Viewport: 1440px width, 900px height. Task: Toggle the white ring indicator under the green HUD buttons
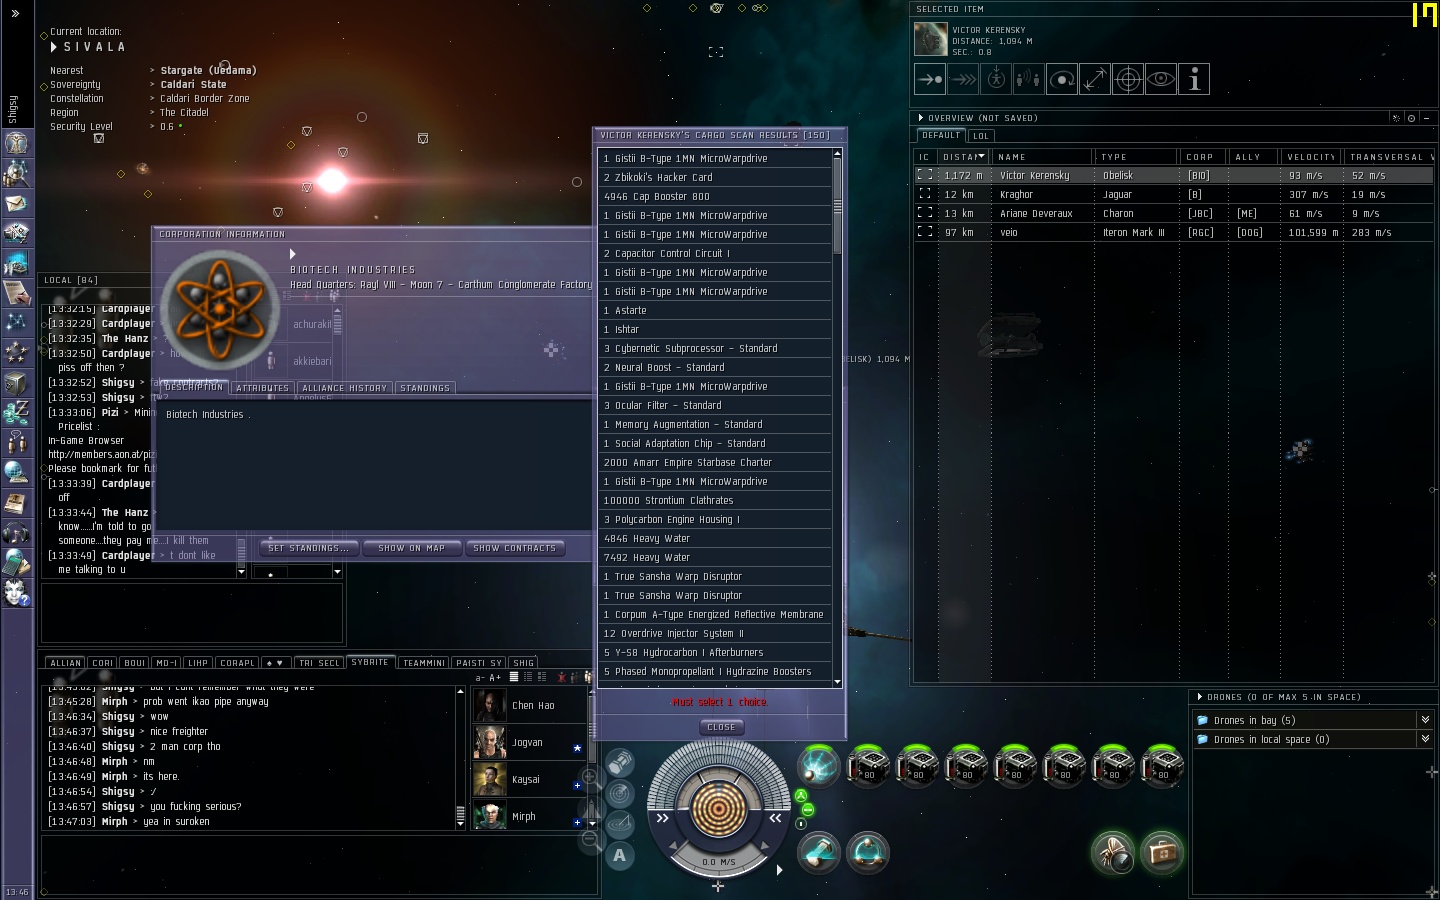[801, 824]
